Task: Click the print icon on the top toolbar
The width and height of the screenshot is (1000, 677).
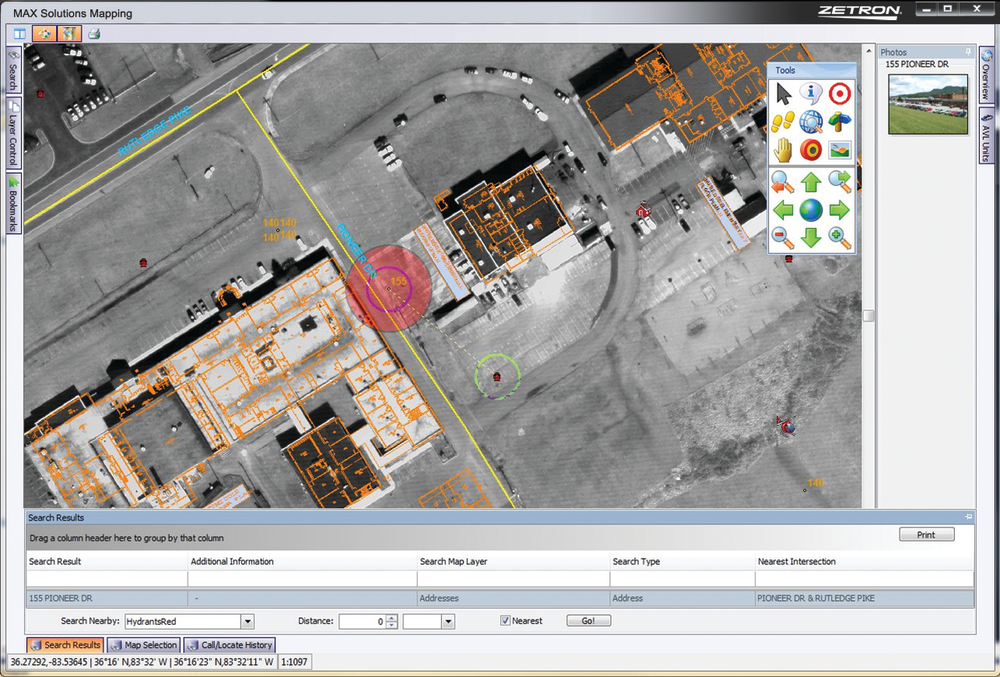Action: (x=93, y=33)
